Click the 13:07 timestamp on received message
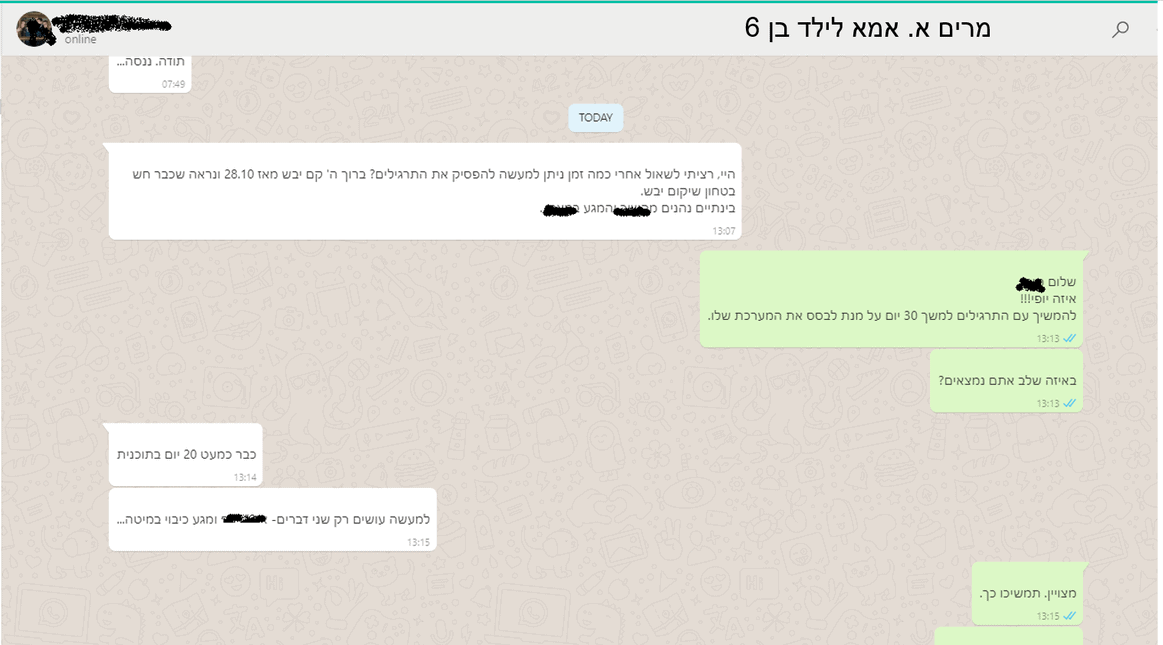 (x=724, y=231)
